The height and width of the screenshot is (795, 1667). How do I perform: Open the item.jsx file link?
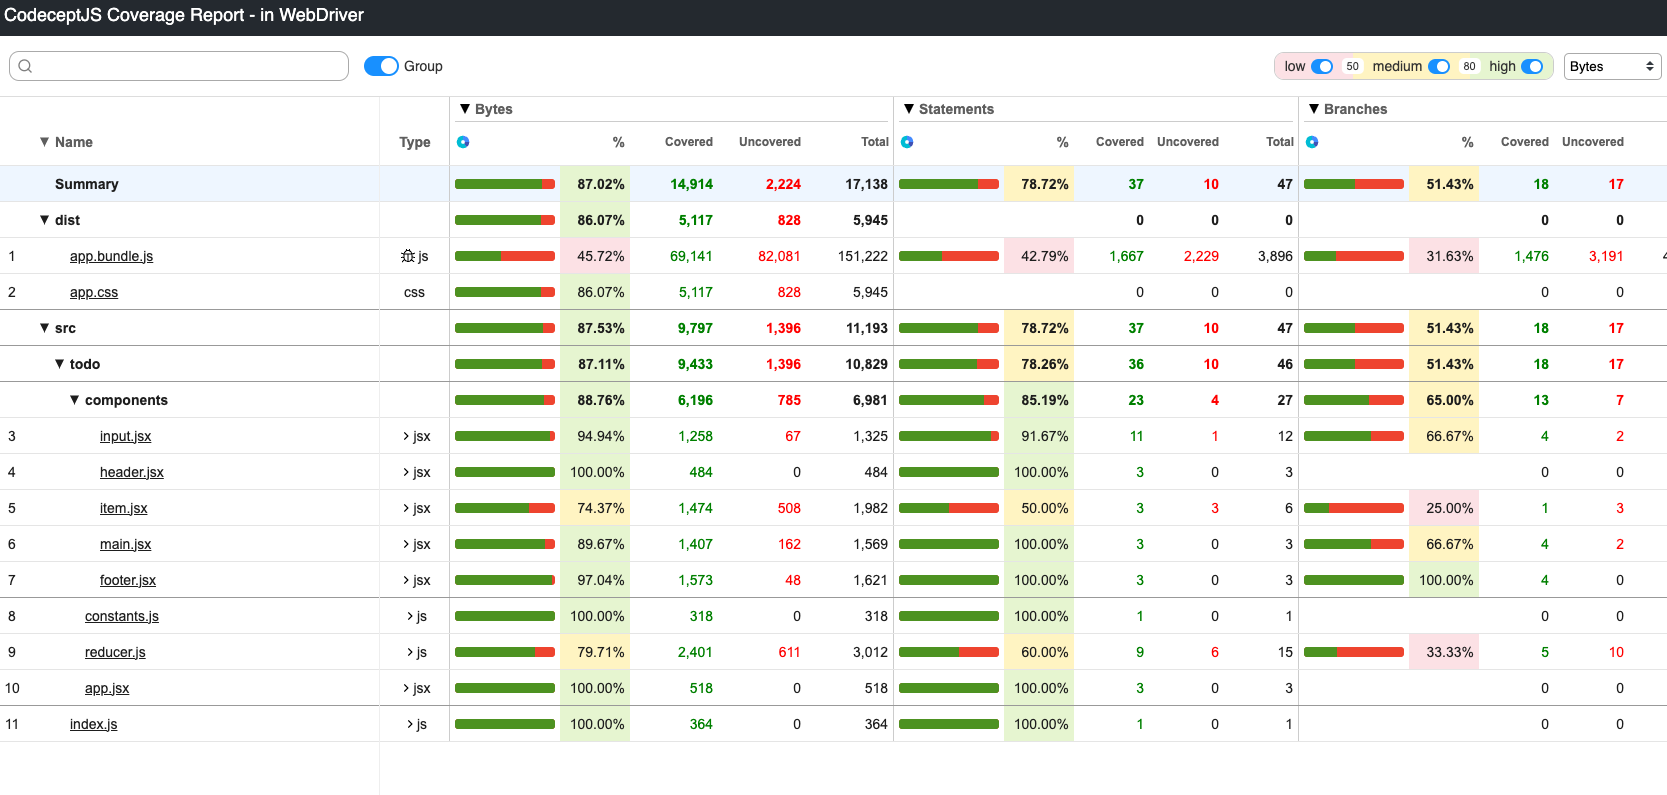pyautogui.click(x=124, y=508)
